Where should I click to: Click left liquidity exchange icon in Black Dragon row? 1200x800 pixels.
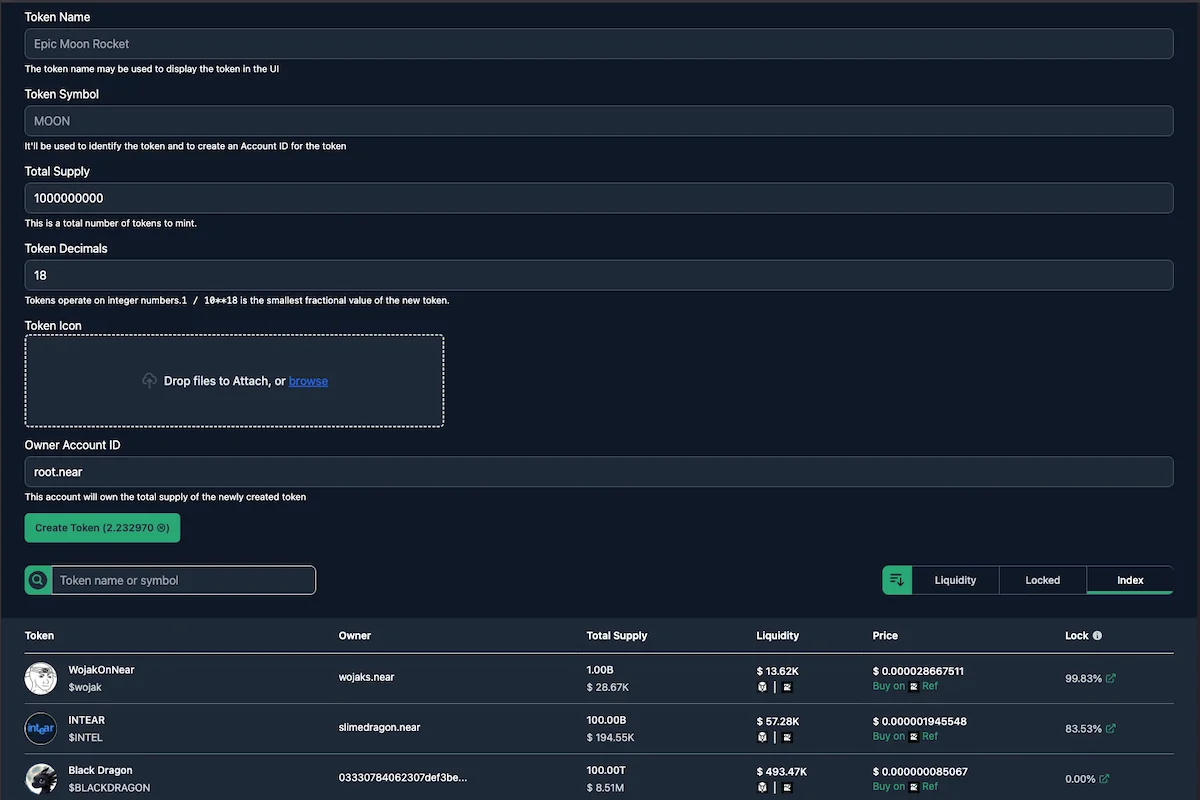(x=762, y=787)
